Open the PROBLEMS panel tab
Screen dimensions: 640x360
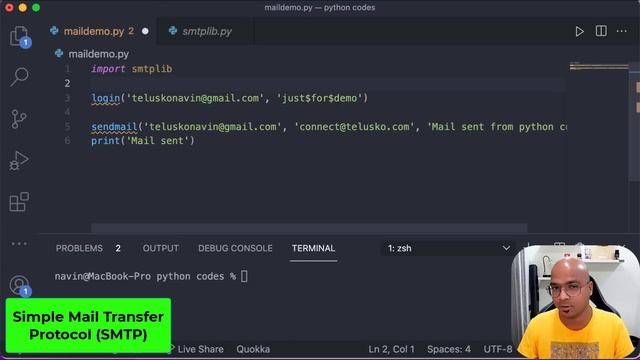(x=79, y=248)
